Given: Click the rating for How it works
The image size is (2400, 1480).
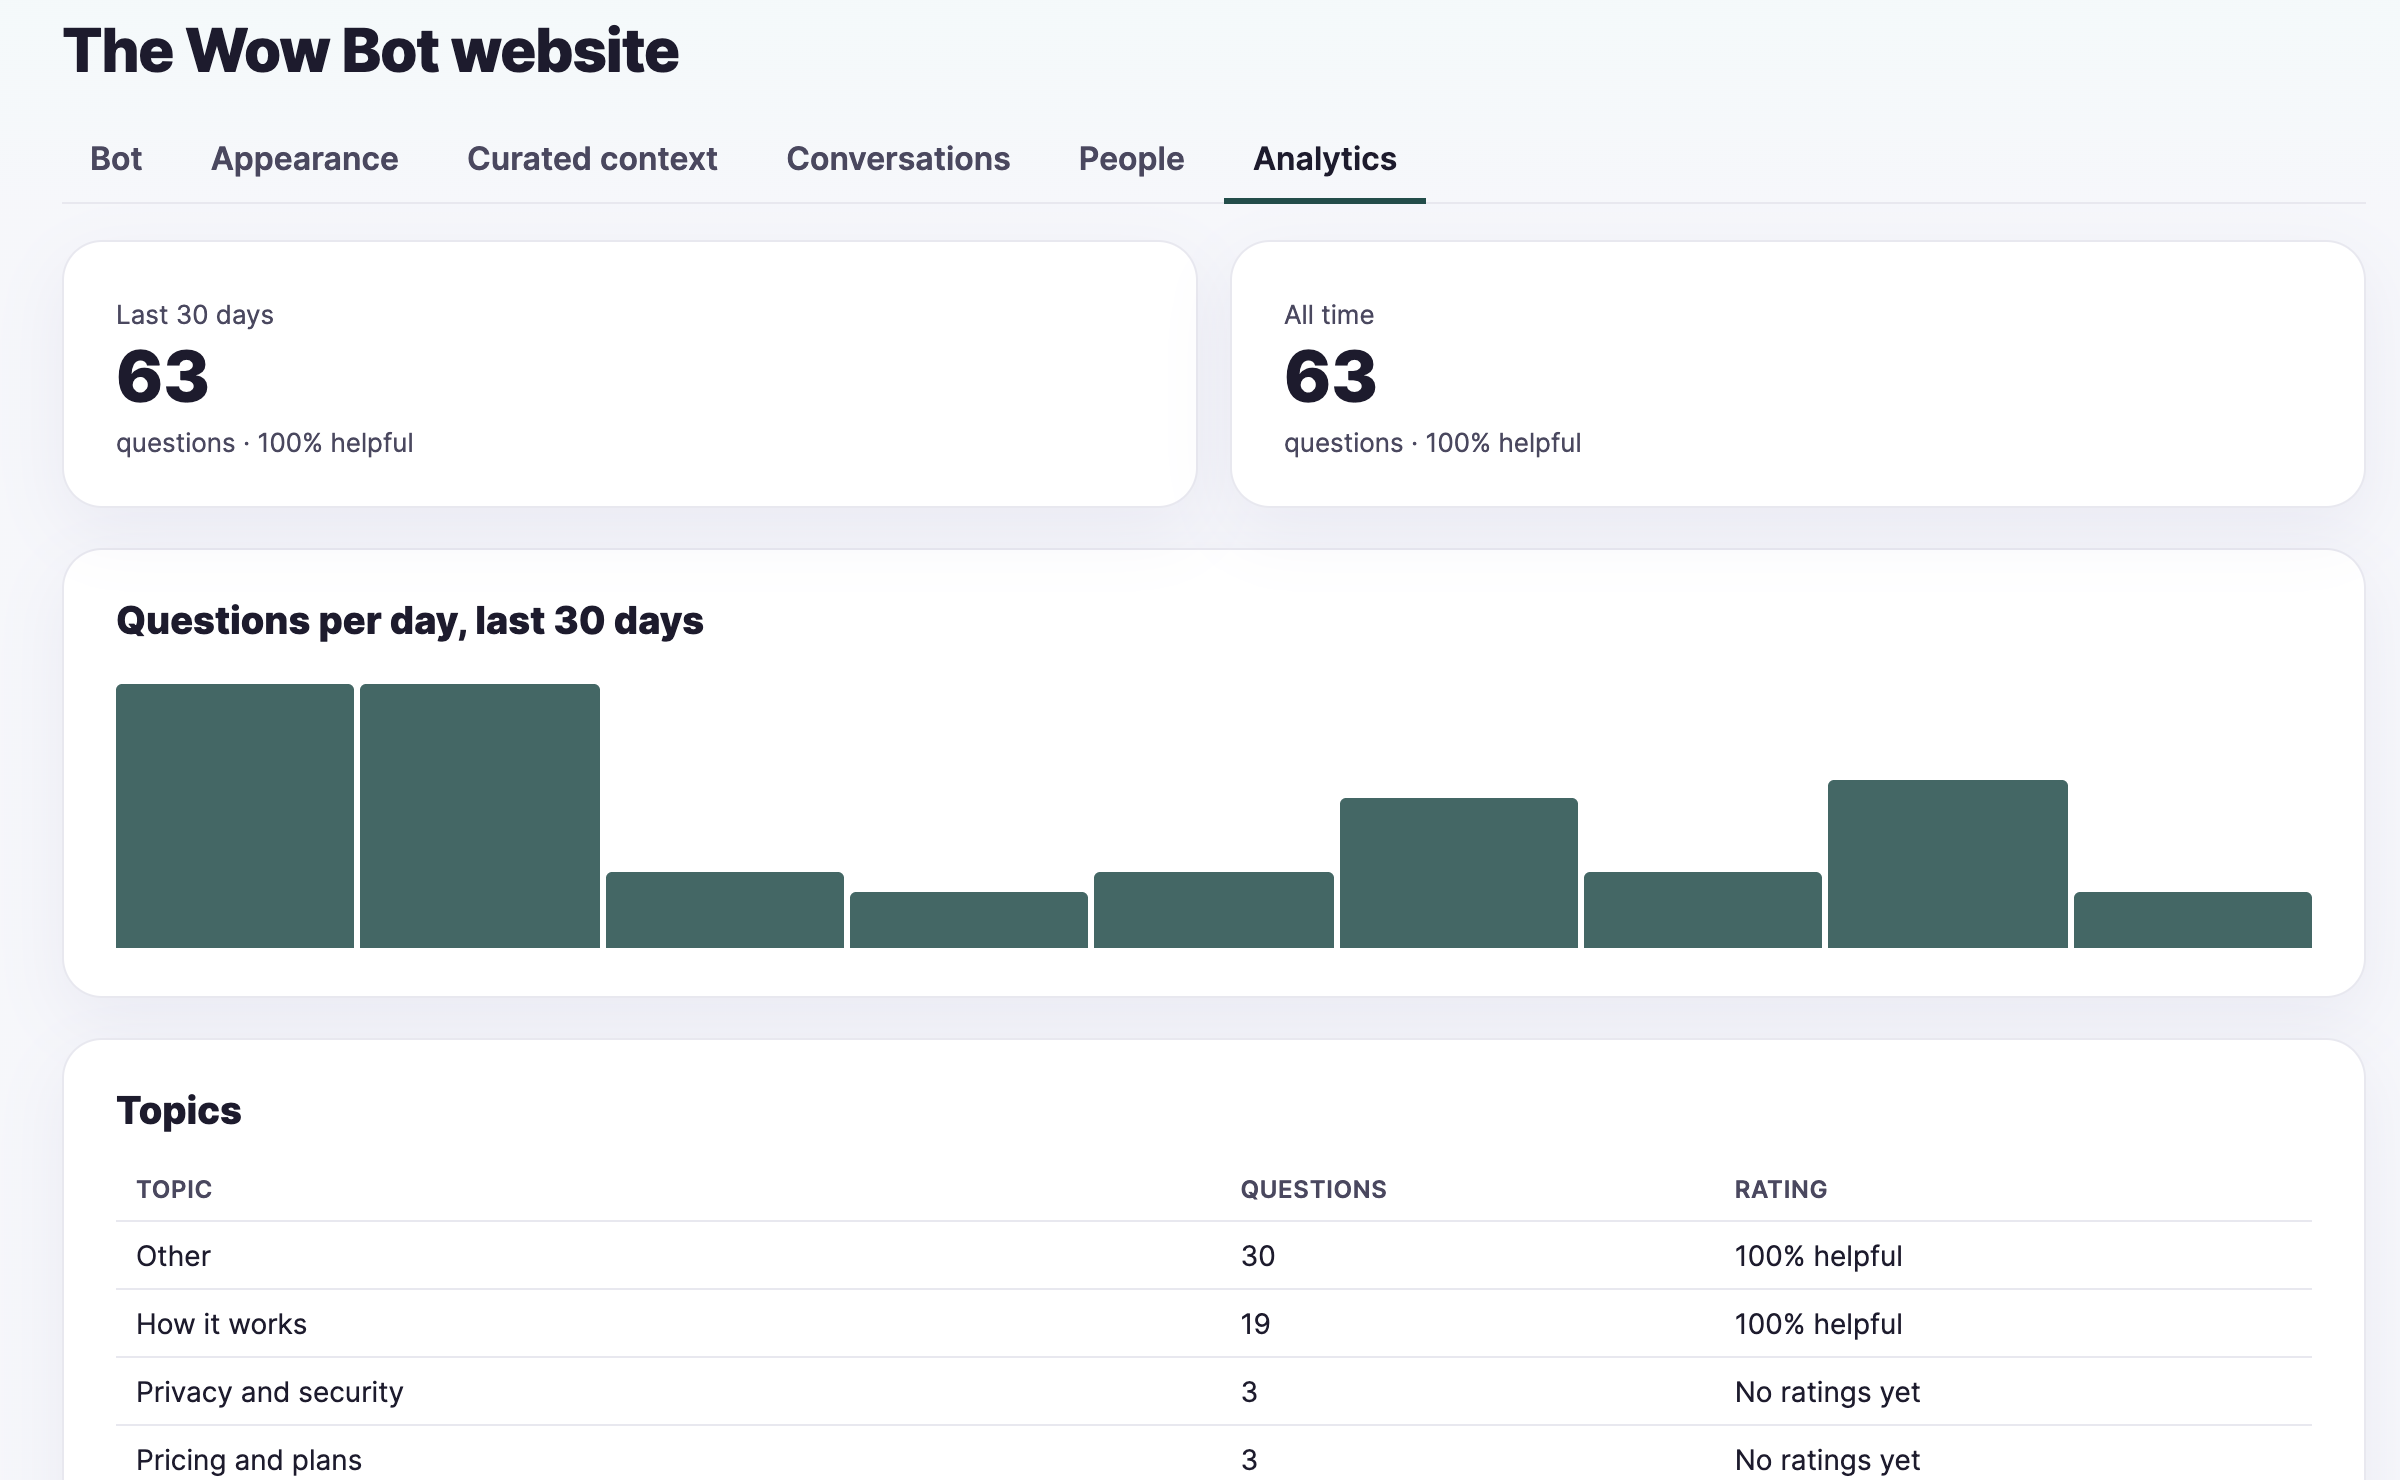Looking at the screenshot, I should click(x=1819, y=1324).
